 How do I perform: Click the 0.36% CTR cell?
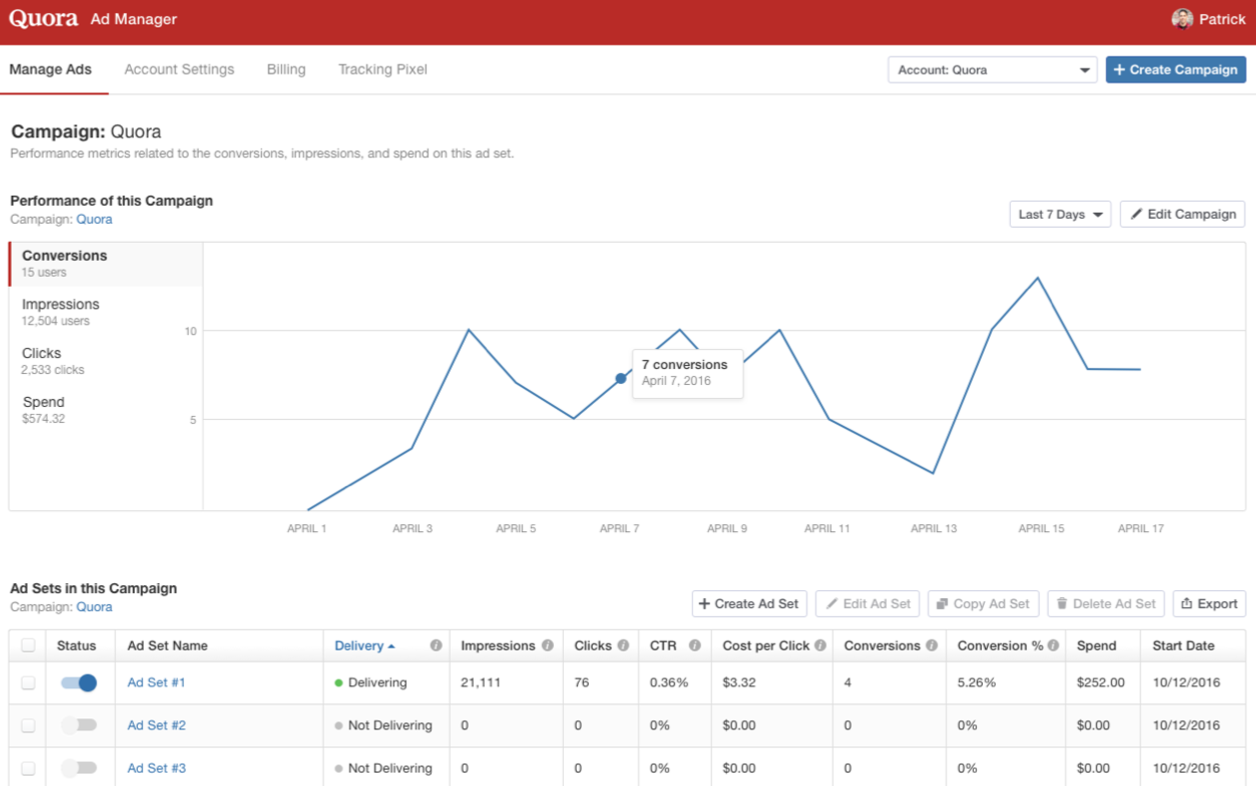click(x=669, y=683)
